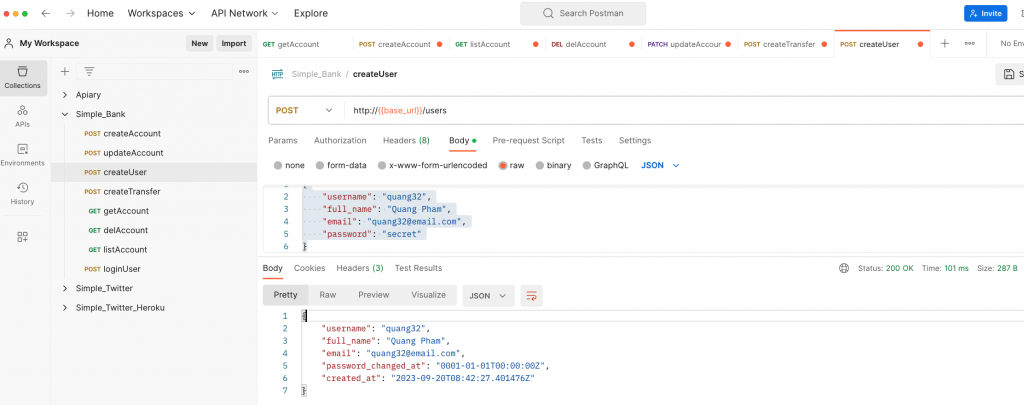1024x405 pixels.
Task: Click the add new tab plus icon
Action: coord(944,44)
